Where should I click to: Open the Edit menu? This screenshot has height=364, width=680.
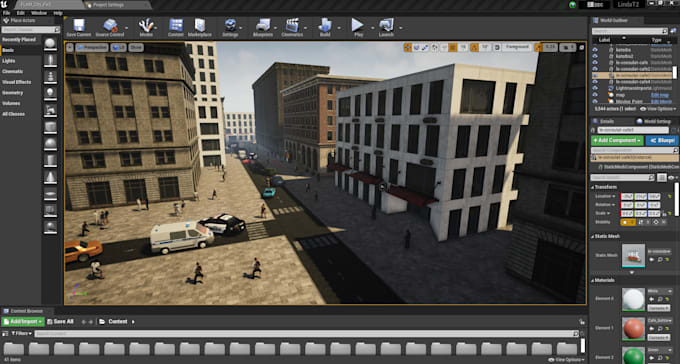pos(20,13)
